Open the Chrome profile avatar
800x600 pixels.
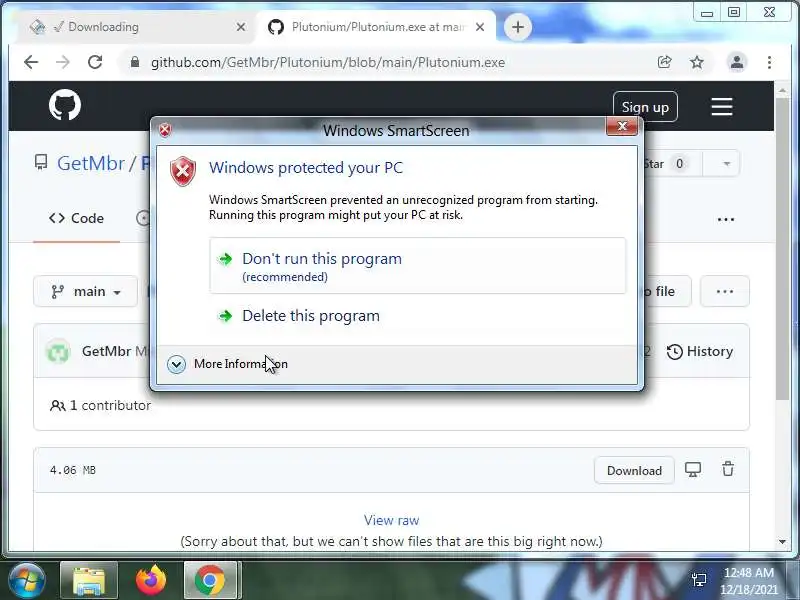(x=737, y=62)
